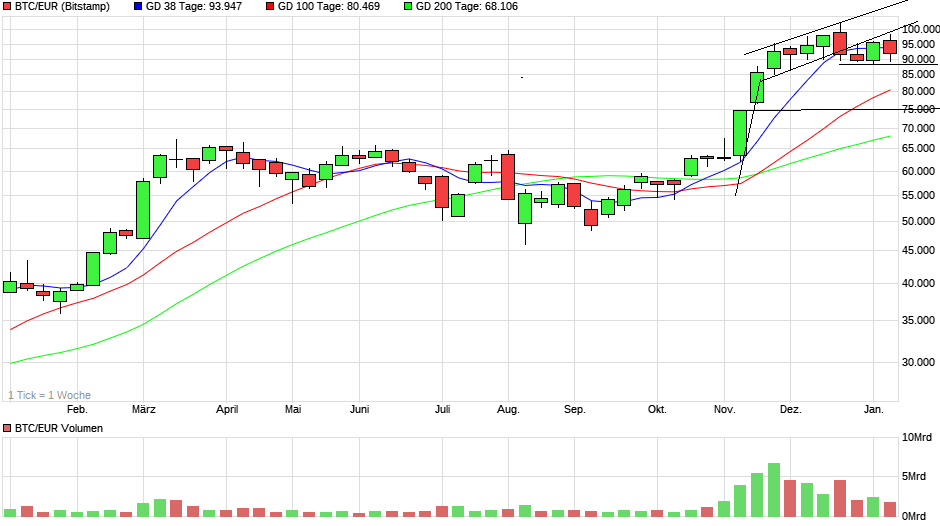
Task: Click the "BTC/EUR Volumen" label
Action: click(x=59, y=428)
